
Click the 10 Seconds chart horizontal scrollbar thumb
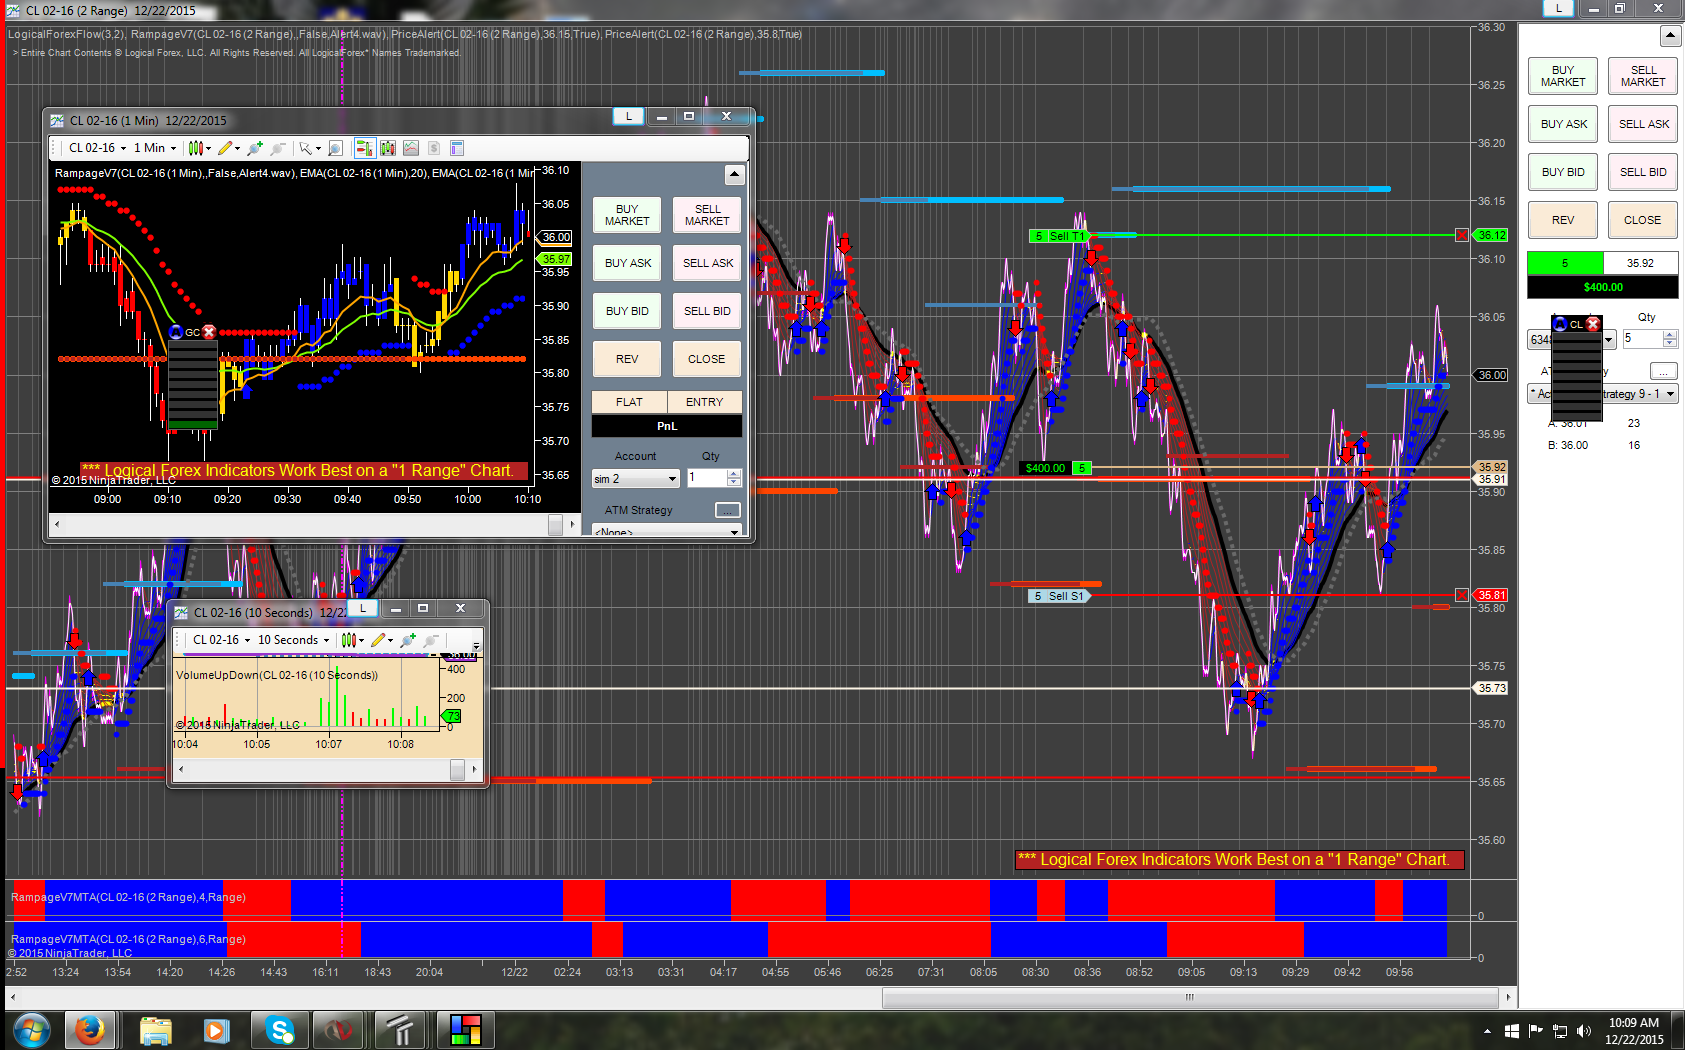(457, 769)
